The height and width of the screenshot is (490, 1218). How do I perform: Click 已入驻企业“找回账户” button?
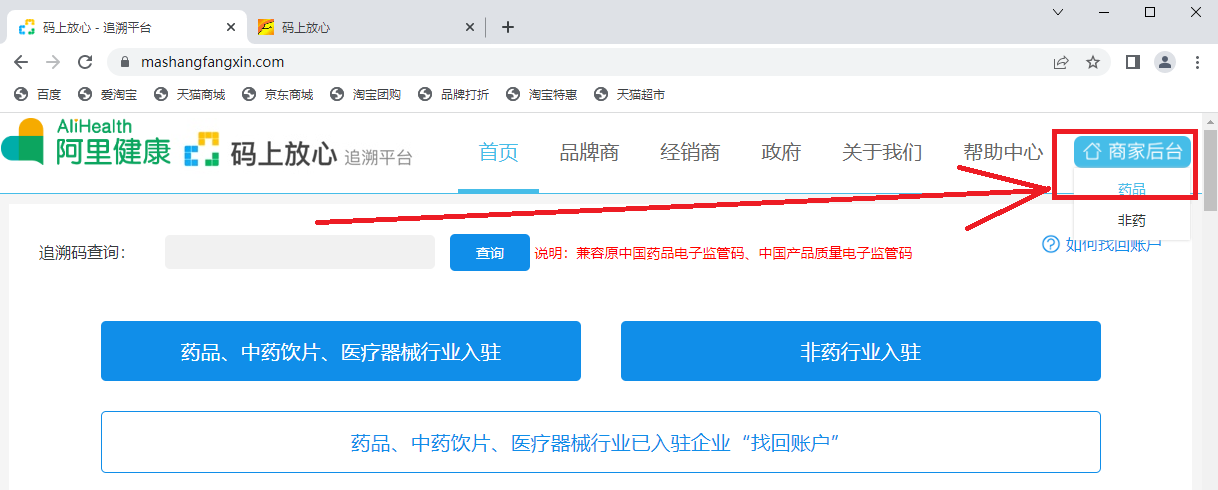pyautogui.click(x=601, y=442)
